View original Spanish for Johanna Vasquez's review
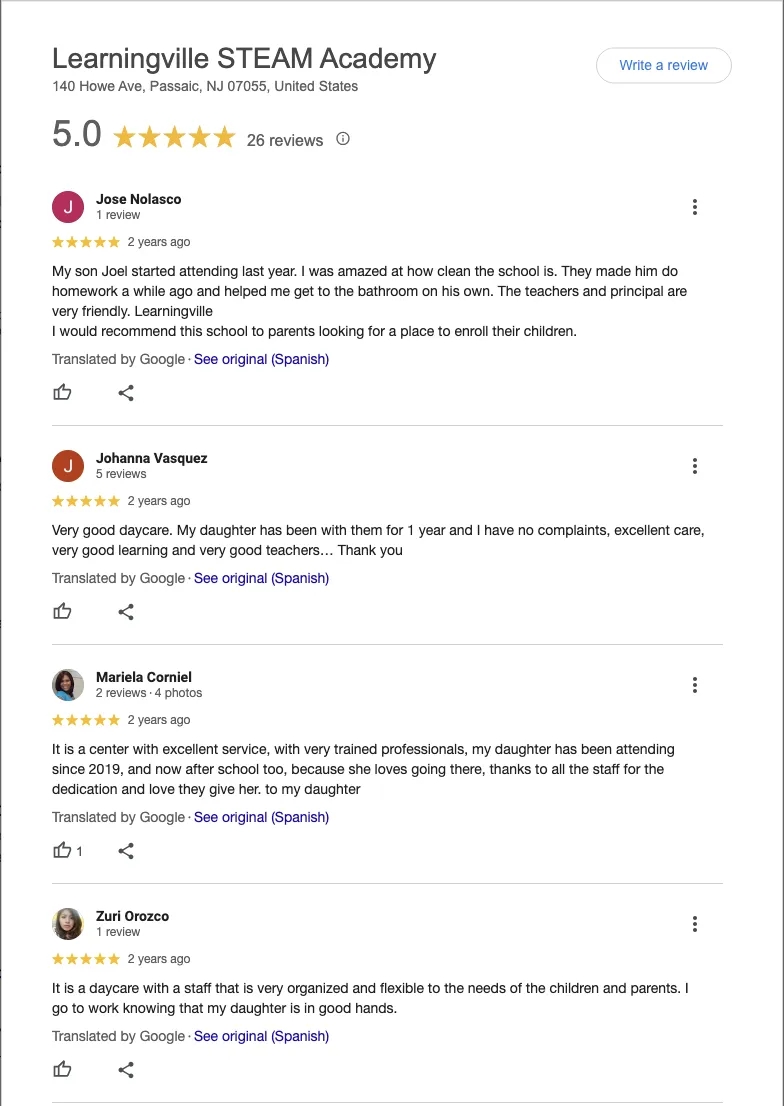This screenshot has width=784, height=1106. tap(261, 578)
